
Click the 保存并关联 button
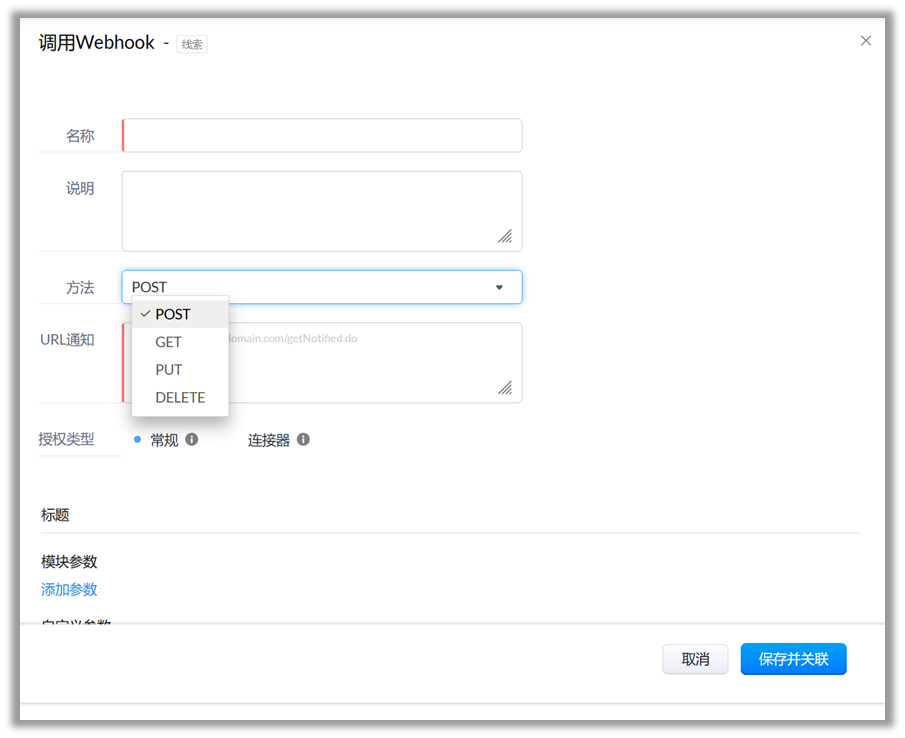(x=793, y=659)
